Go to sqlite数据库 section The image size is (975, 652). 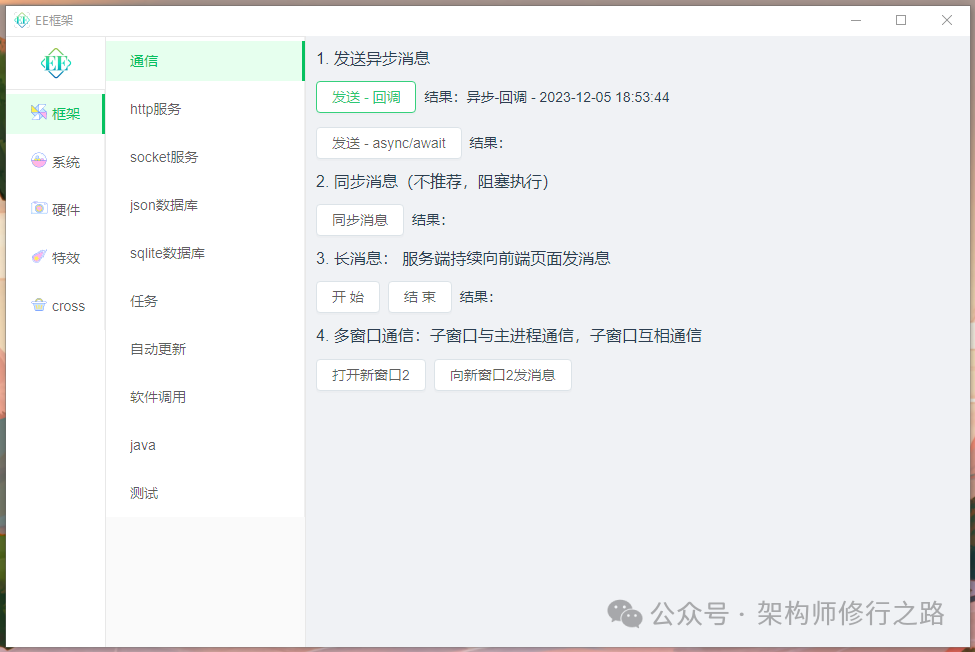click(x=205, y=253)
